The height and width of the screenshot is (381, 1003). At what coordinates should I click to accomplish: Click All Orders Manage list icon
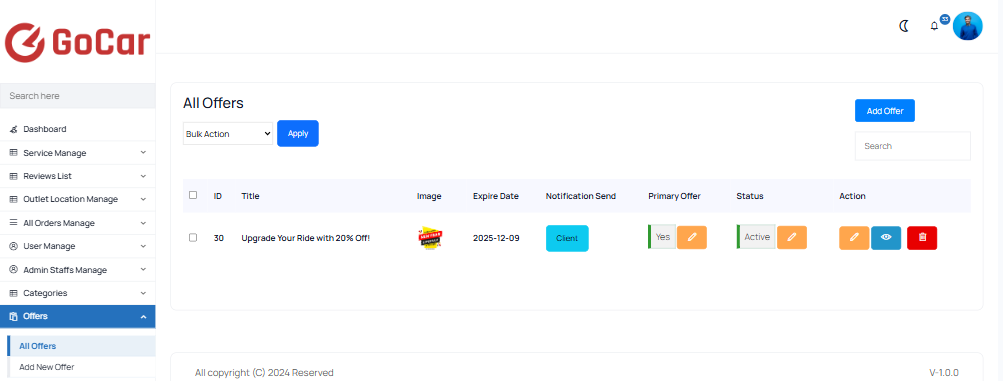tap(13, 223)
